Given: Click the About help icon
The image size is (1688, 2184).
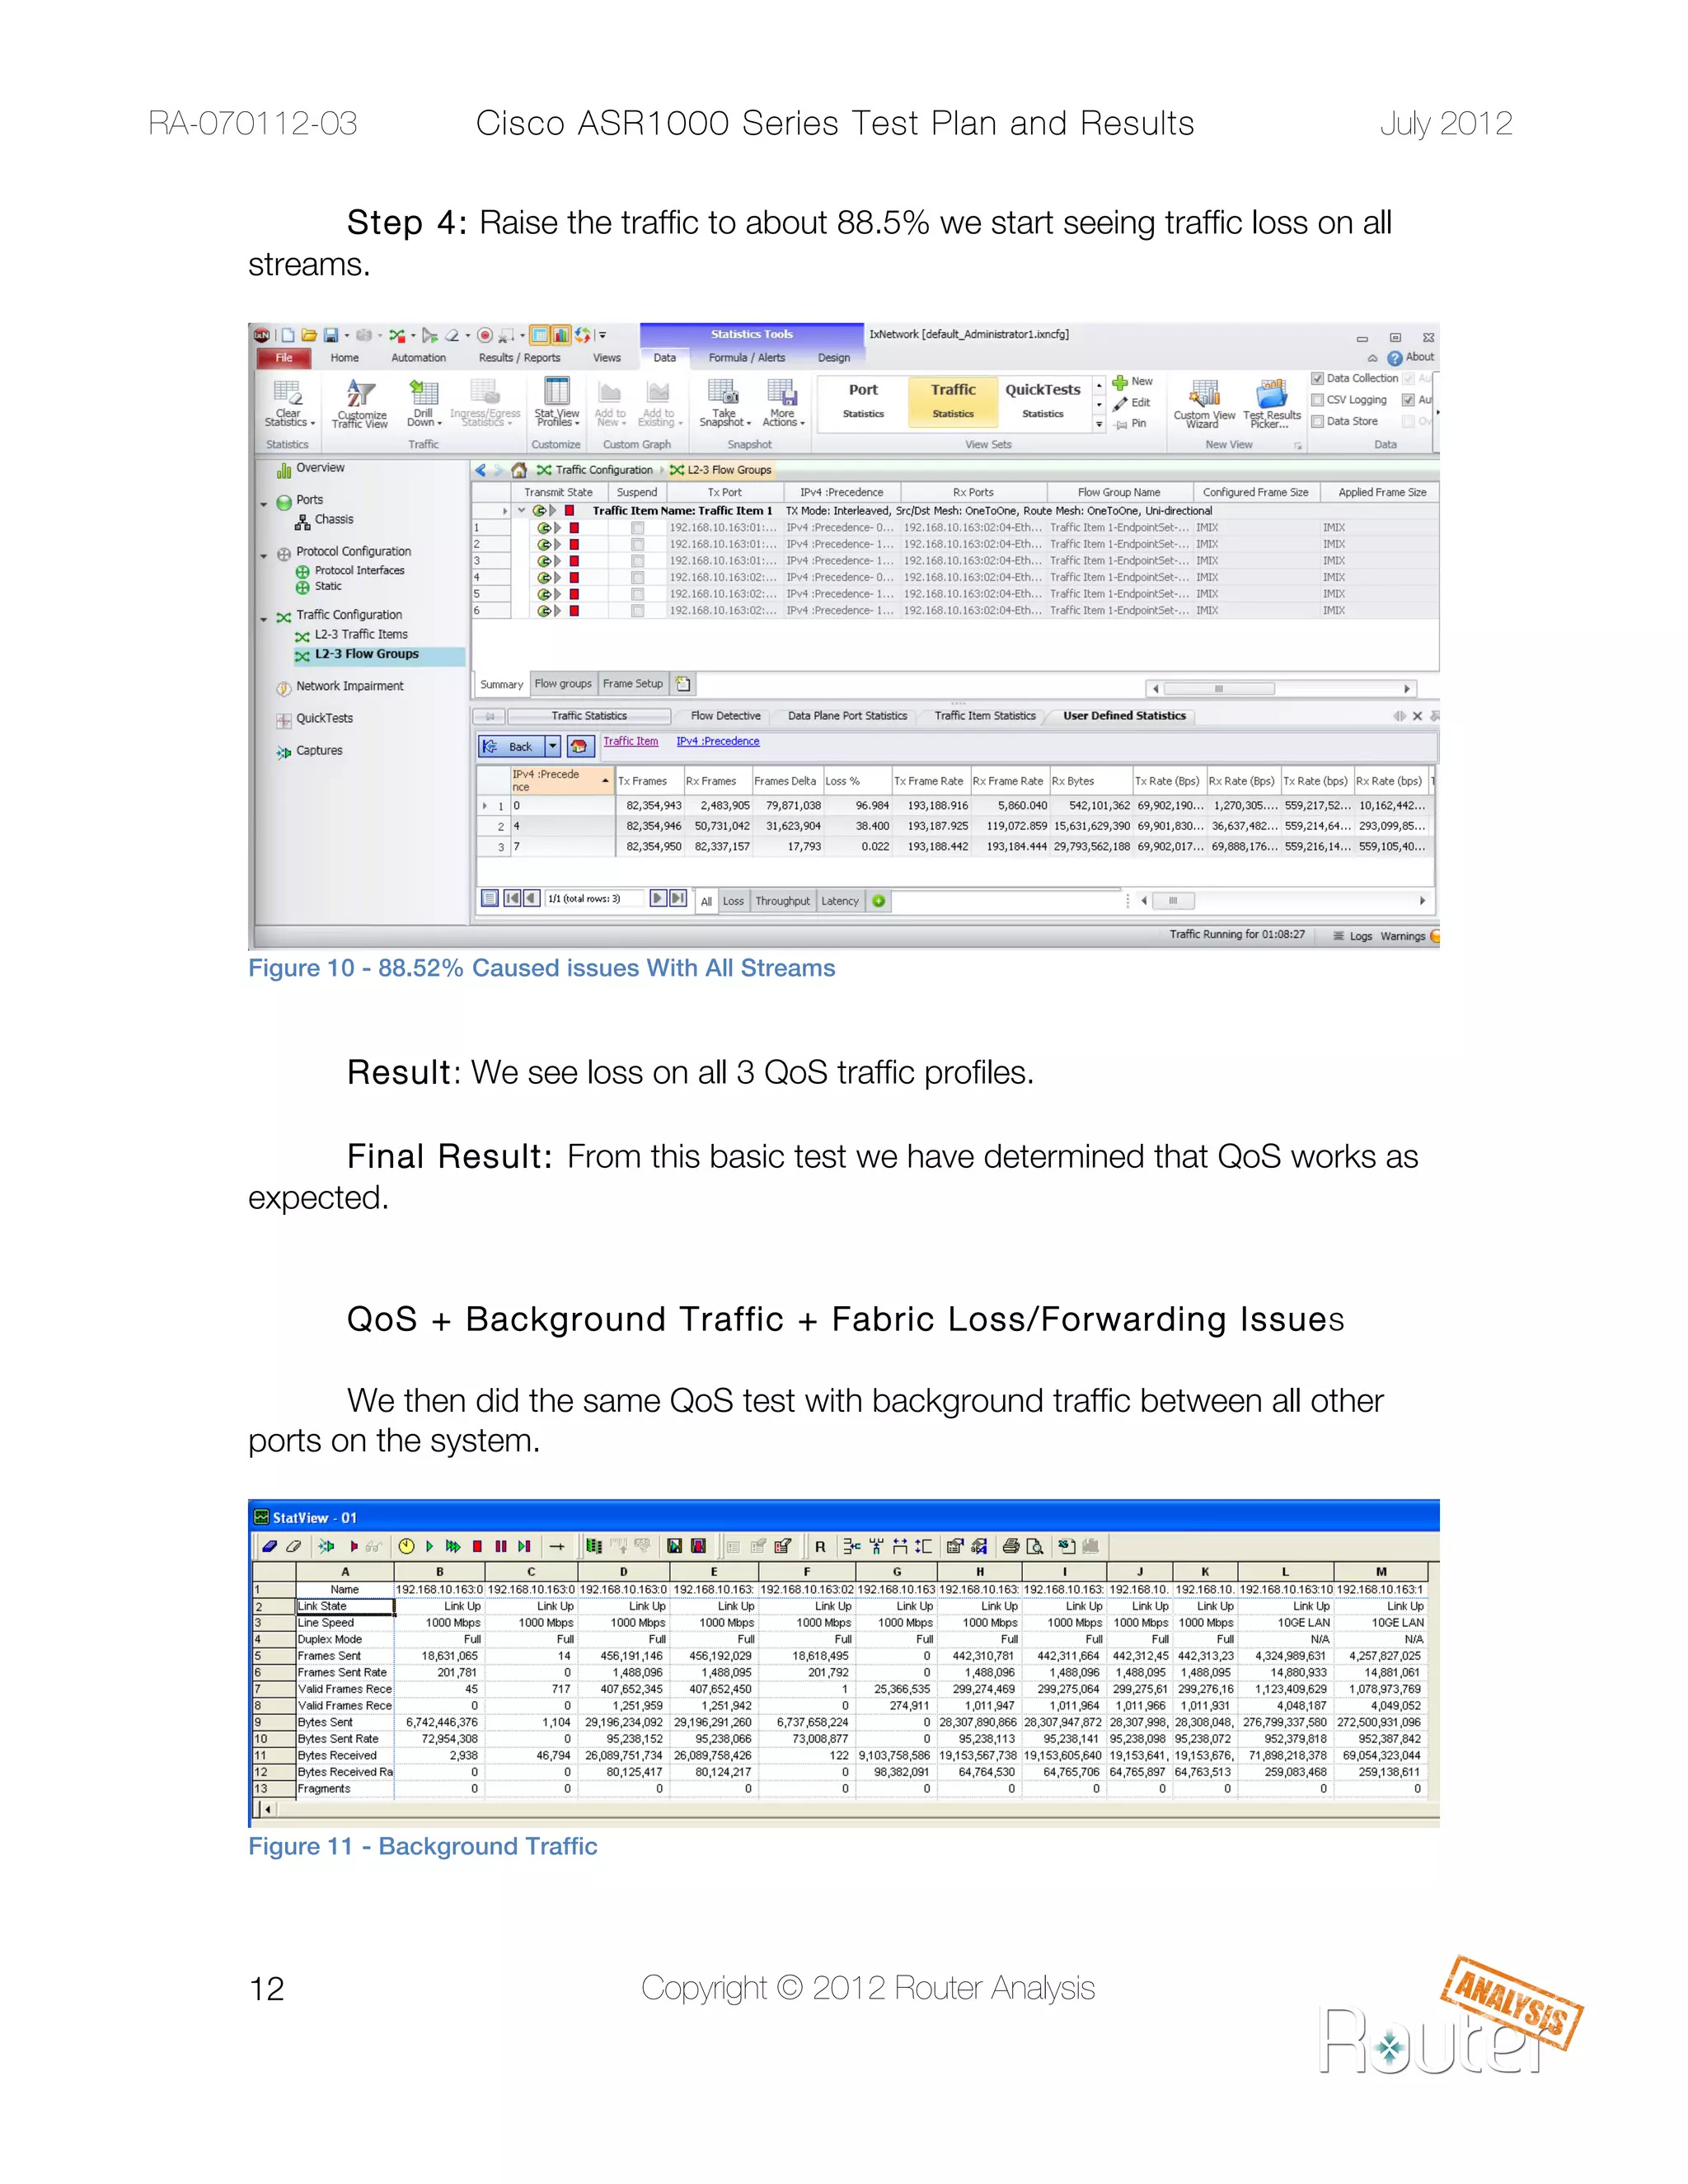Looking at the screenshot, I should [x=1394, y=358].
